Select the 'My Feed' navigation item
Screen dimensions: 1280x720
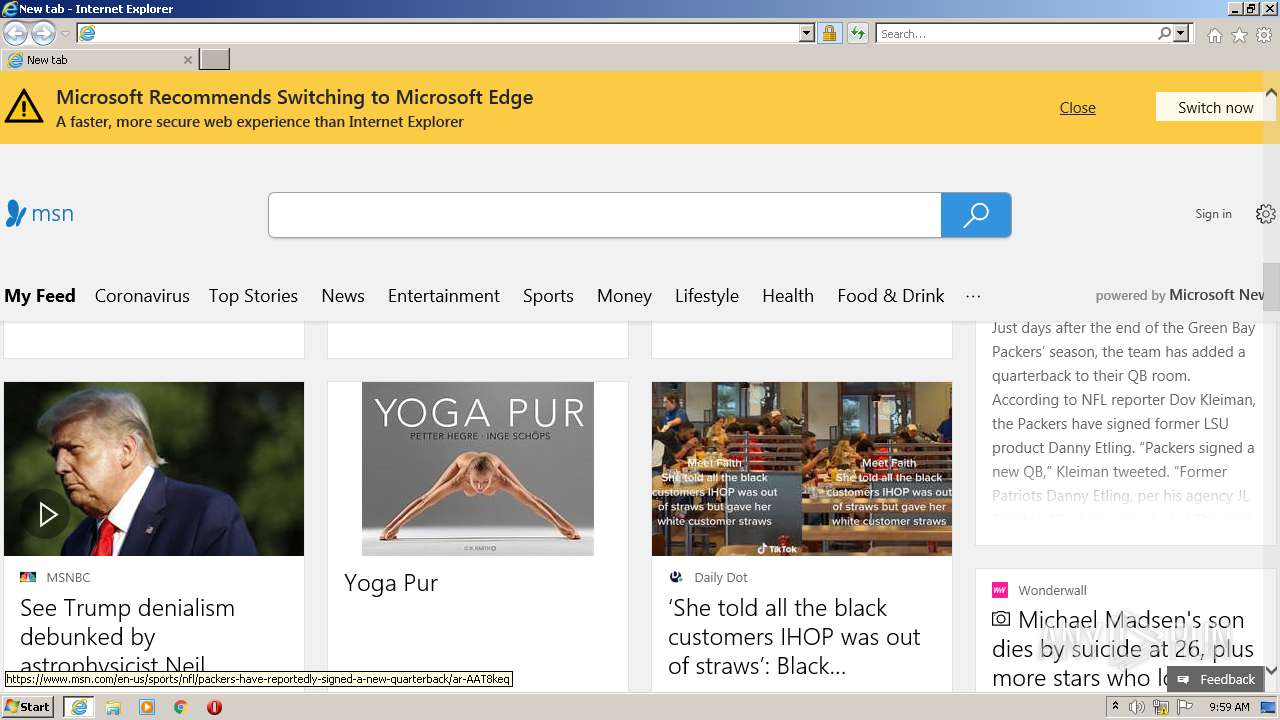click(x=40, y=296)
